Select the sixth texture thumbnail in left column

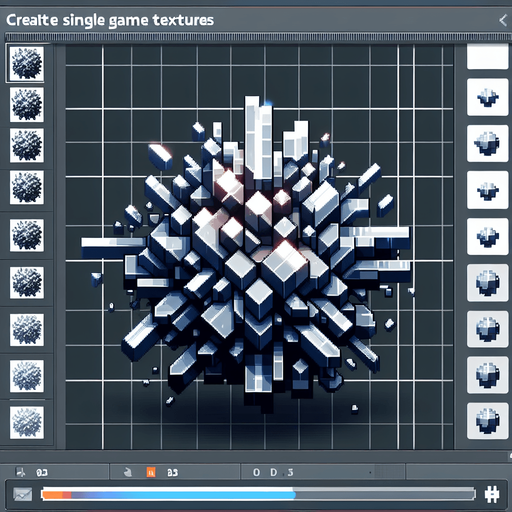click(x=27, y=282)
